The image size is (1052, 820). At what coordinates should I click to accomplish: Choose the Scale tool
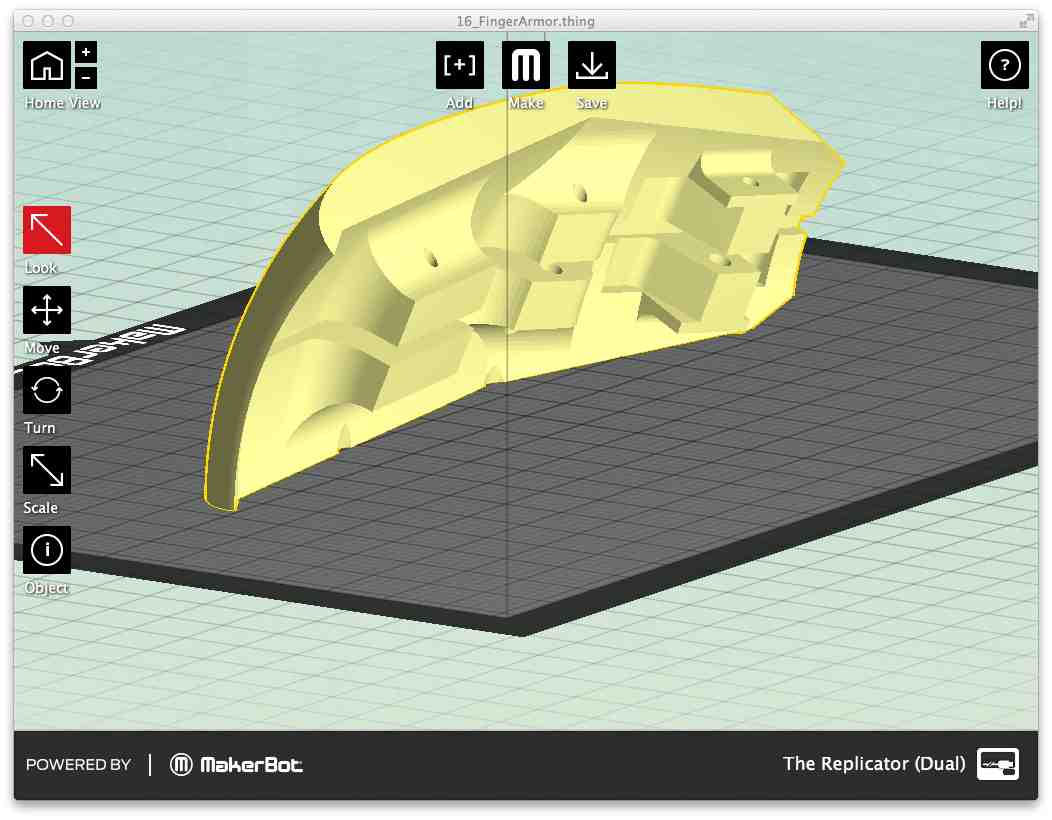tap(47, 470)
